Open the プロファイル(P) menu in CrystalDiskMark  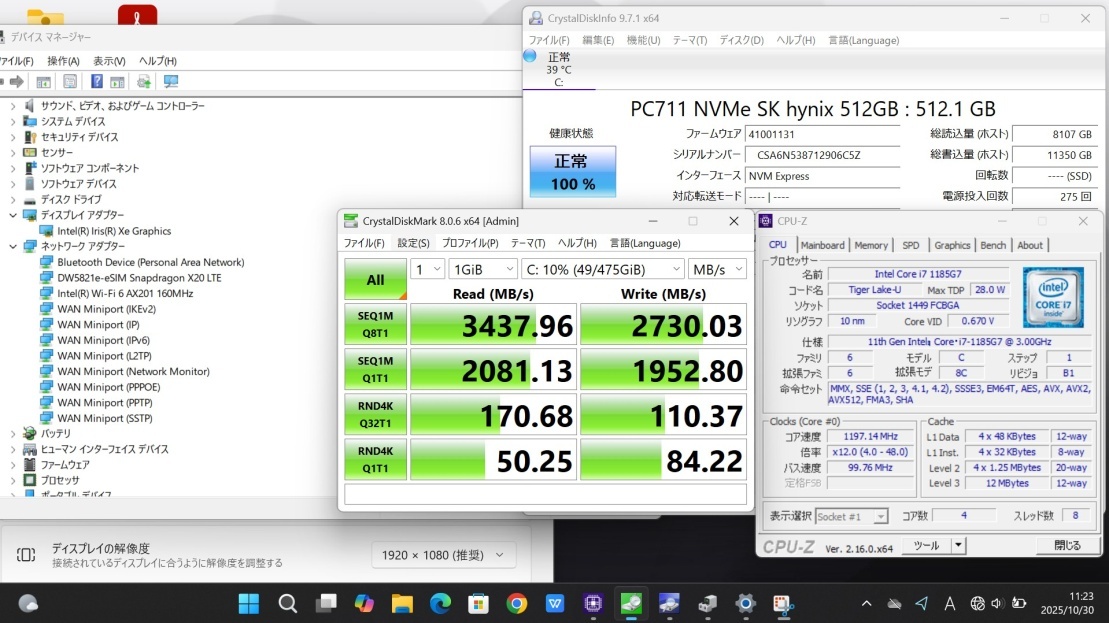pyautogui.click(x=471, y=243)
